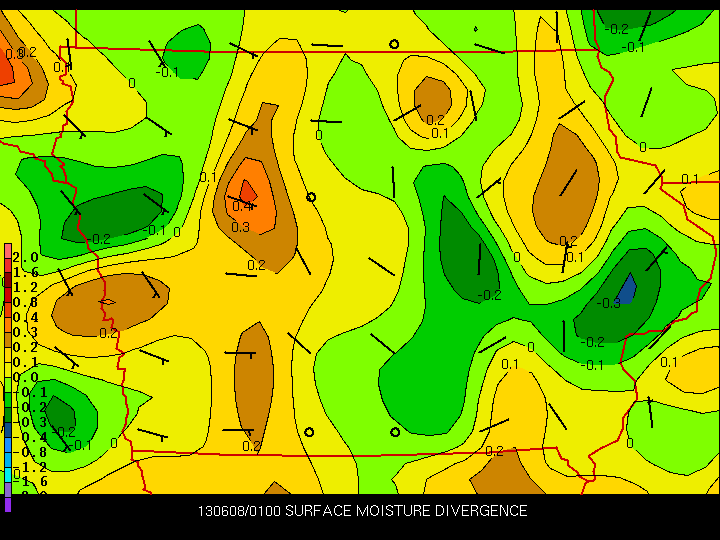Image resolution: width=720 pixels, height=540 pixels.
Task: Click the orange 0.4 legend swatch
Action: [x=8, y=325]
